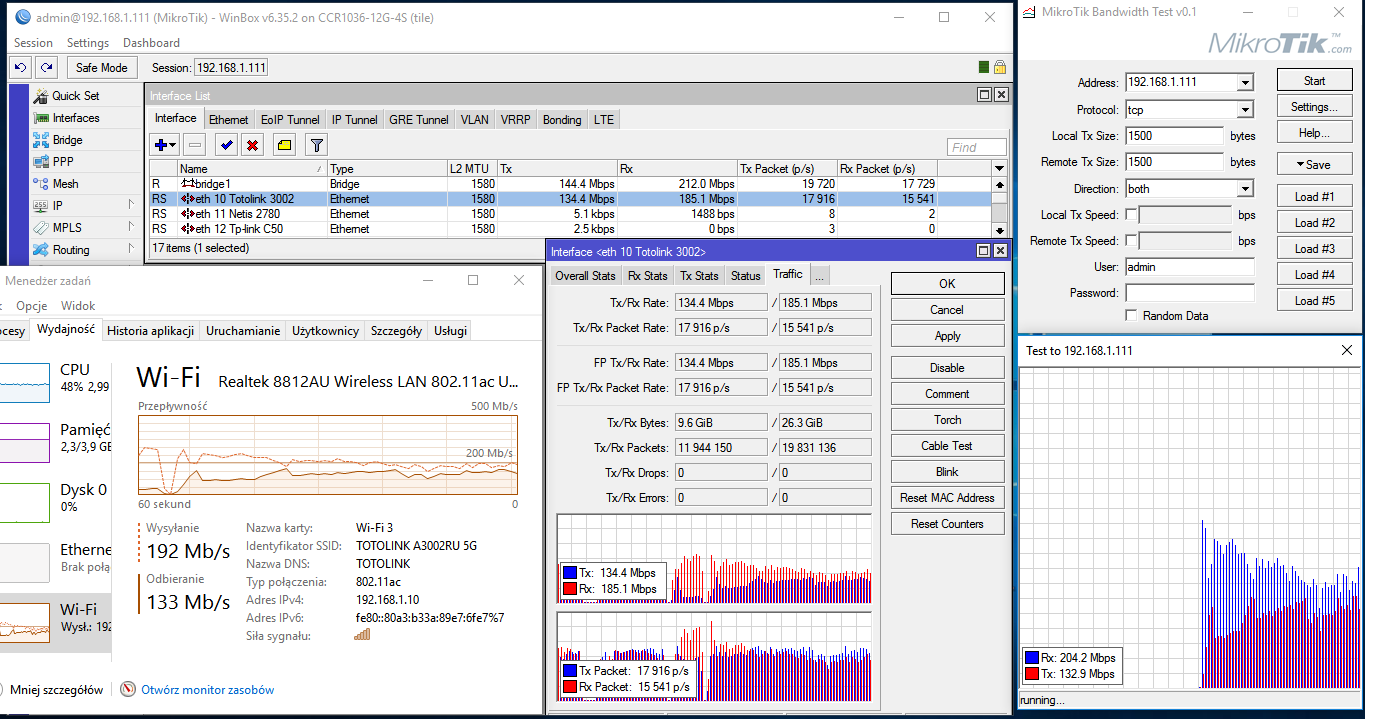Viewport: 1374px width, 728px height.
Task: Click the Start button in Bandwidth Test
Action: tap(1314, 81)
